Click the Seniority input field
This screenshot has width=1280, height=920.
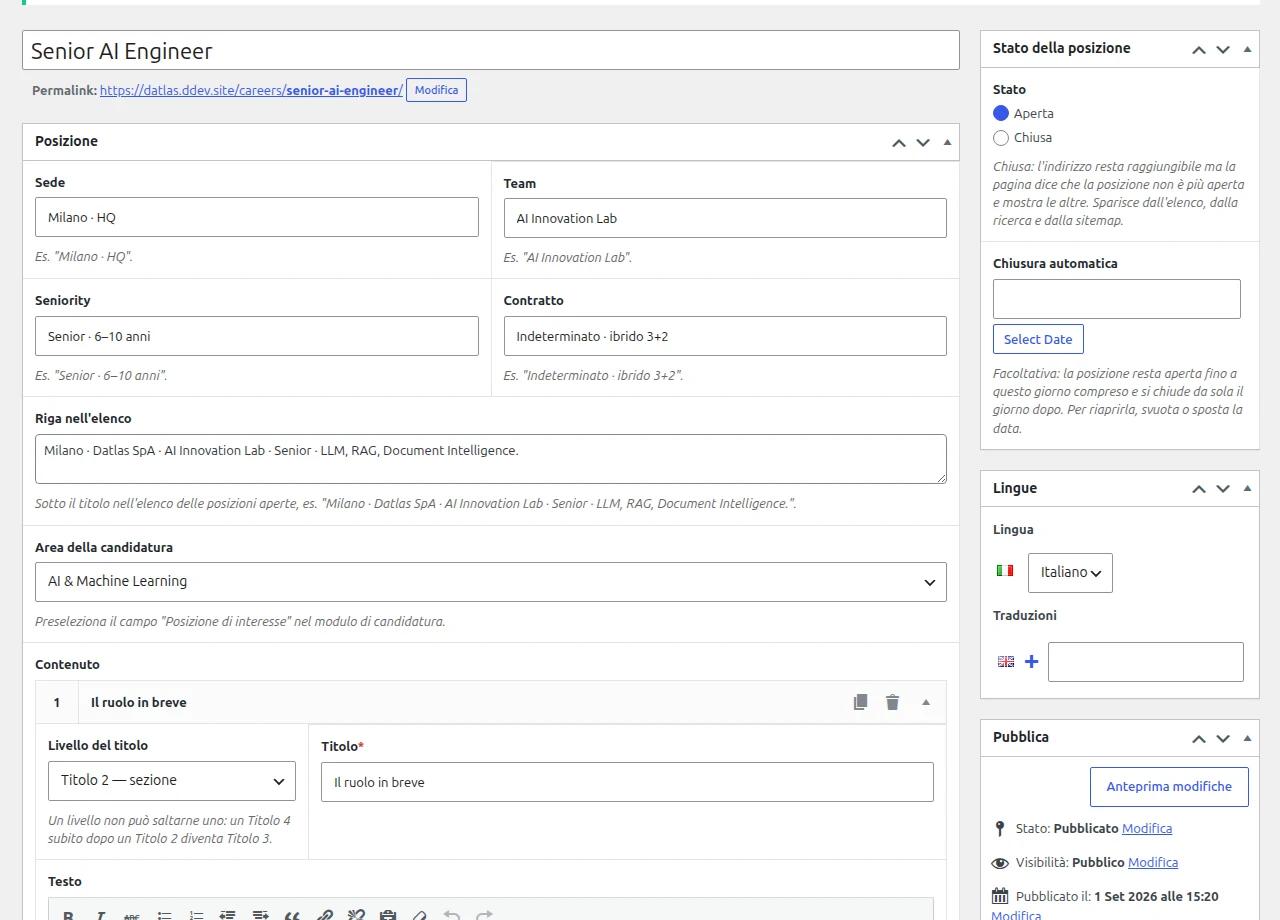pos(257,336)
